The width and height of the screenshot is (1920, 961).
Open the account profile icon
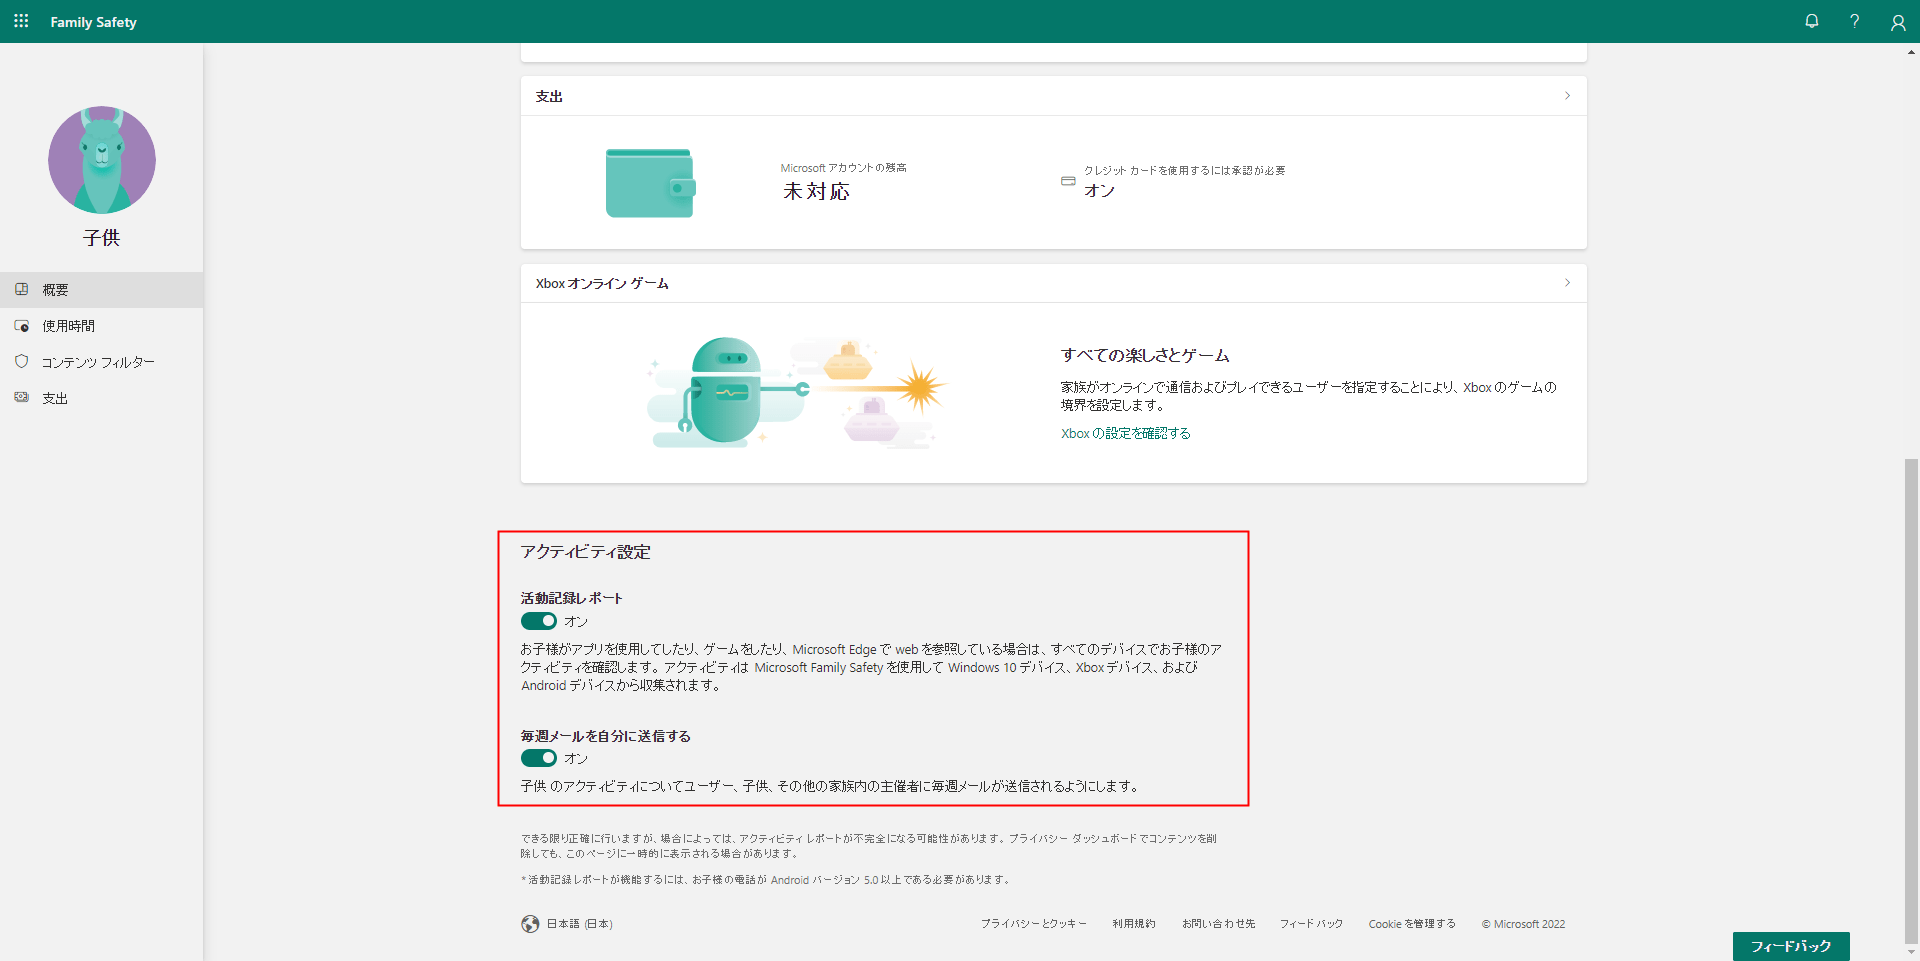[x=1897, y=22]
